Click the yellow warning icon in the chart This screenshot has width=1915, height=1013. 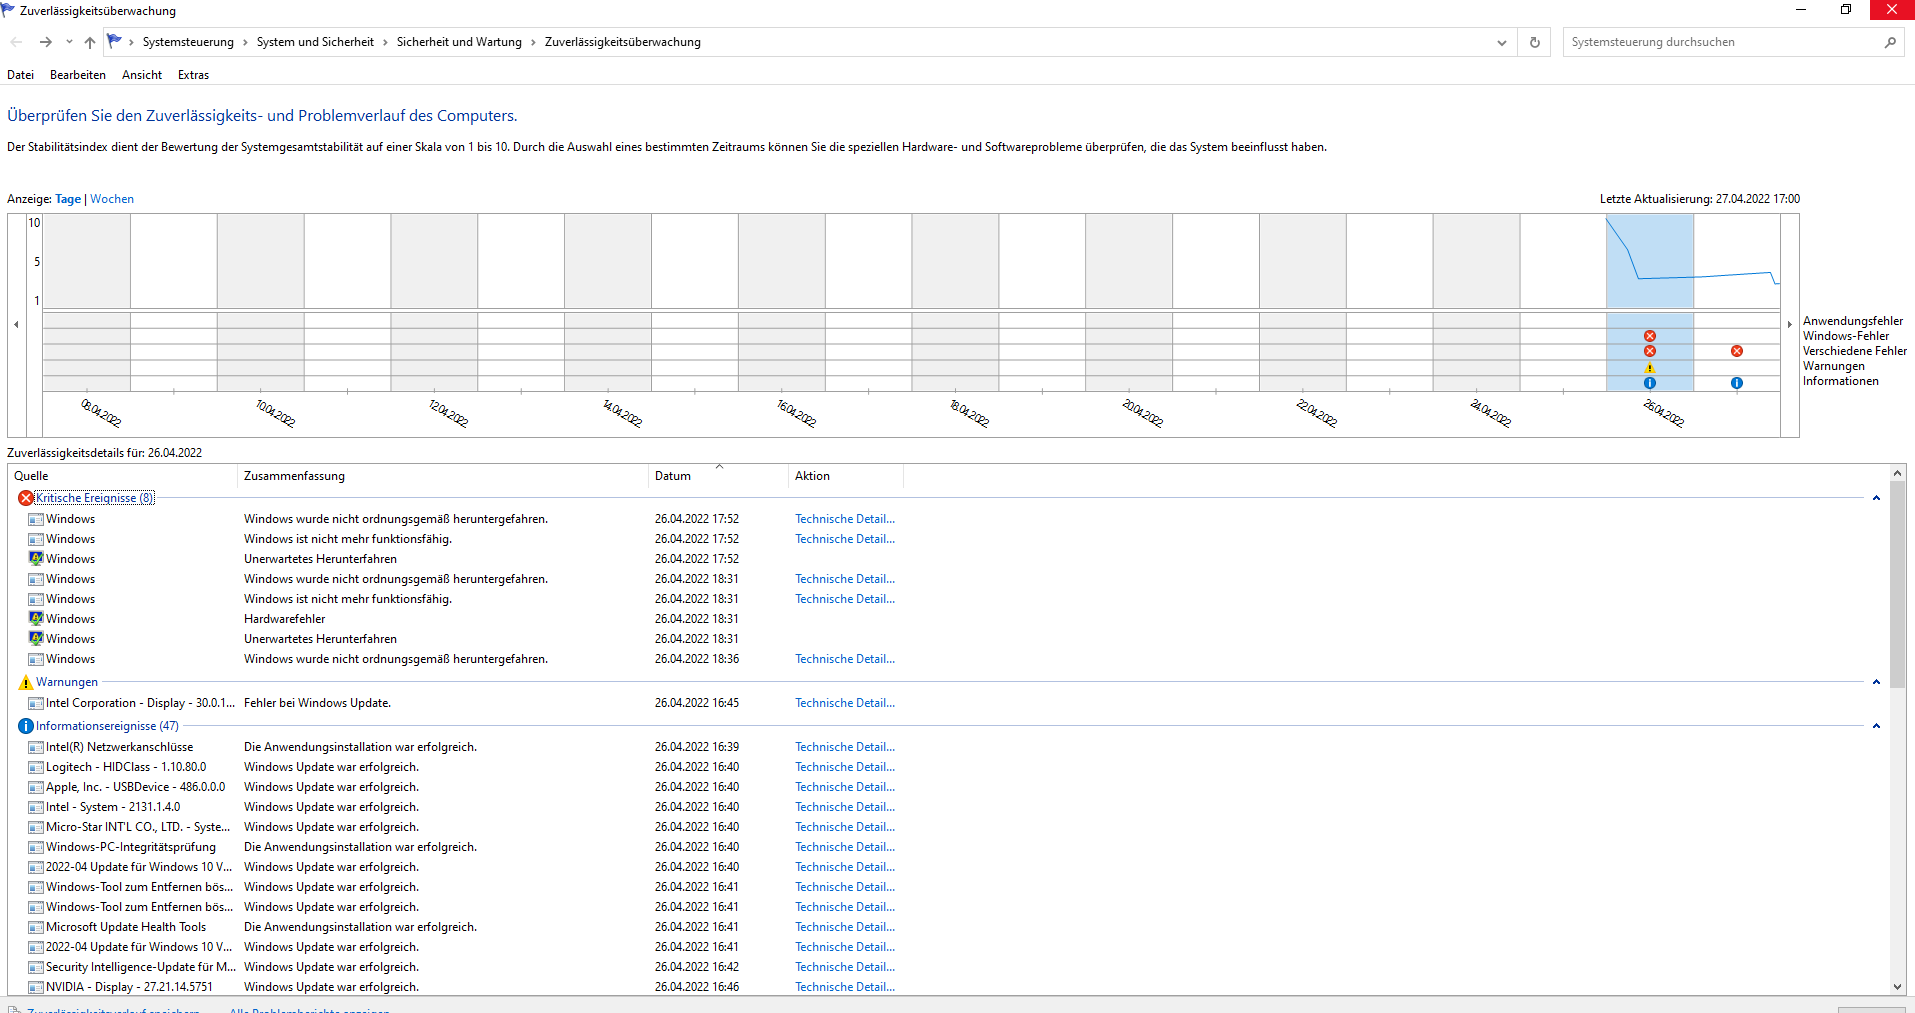[x=1649, y=367]
